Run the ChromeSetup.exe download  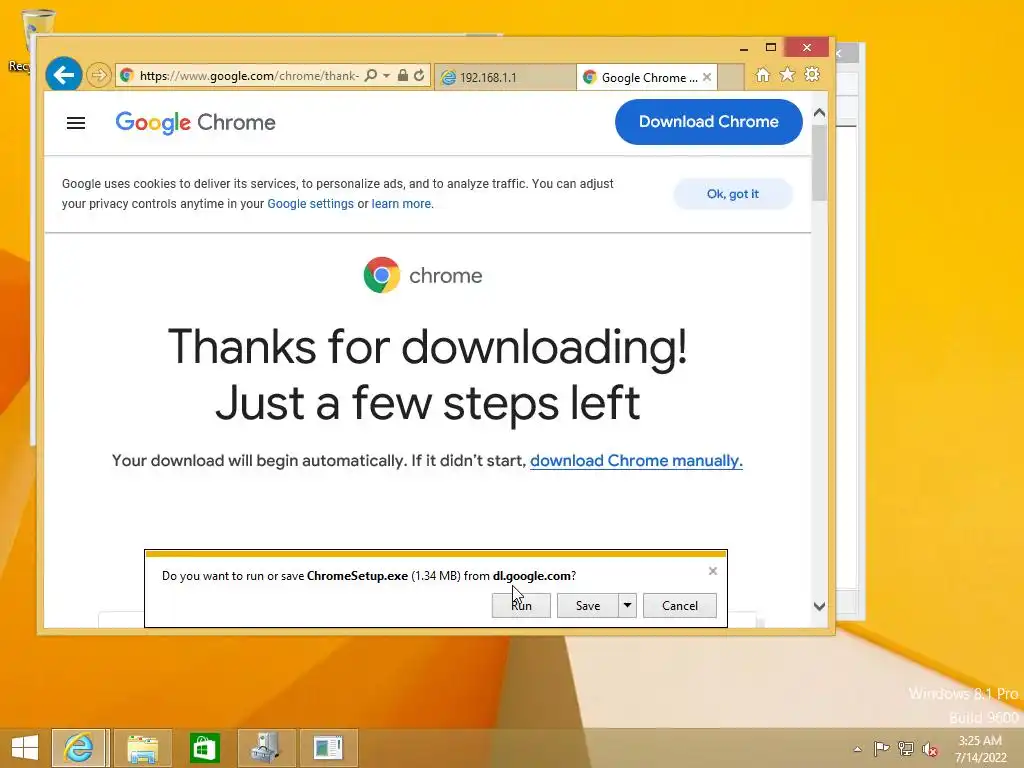(x=521, y=605)
